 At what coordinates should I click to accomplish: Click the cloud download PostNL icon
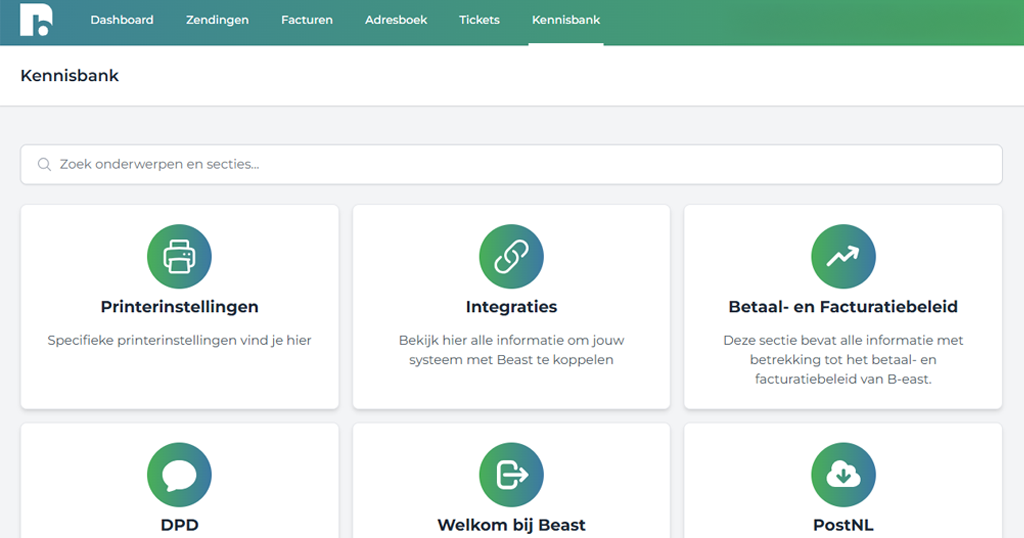843,475
